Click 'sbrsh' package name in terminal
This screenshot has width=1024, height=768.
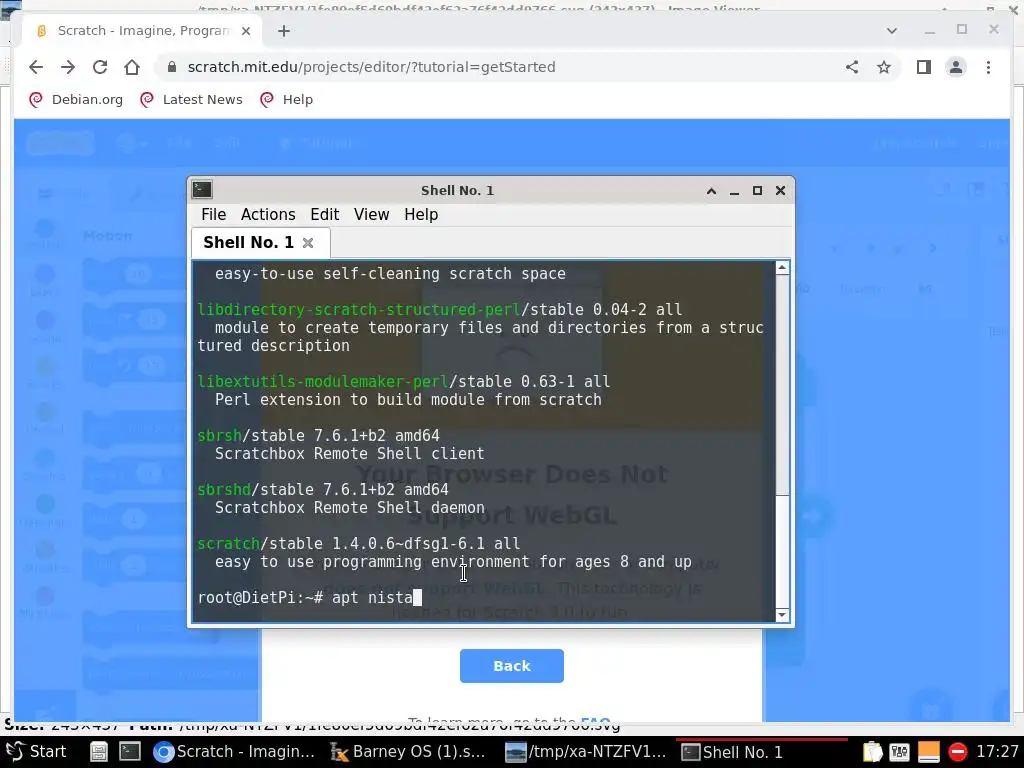[219, 436]
